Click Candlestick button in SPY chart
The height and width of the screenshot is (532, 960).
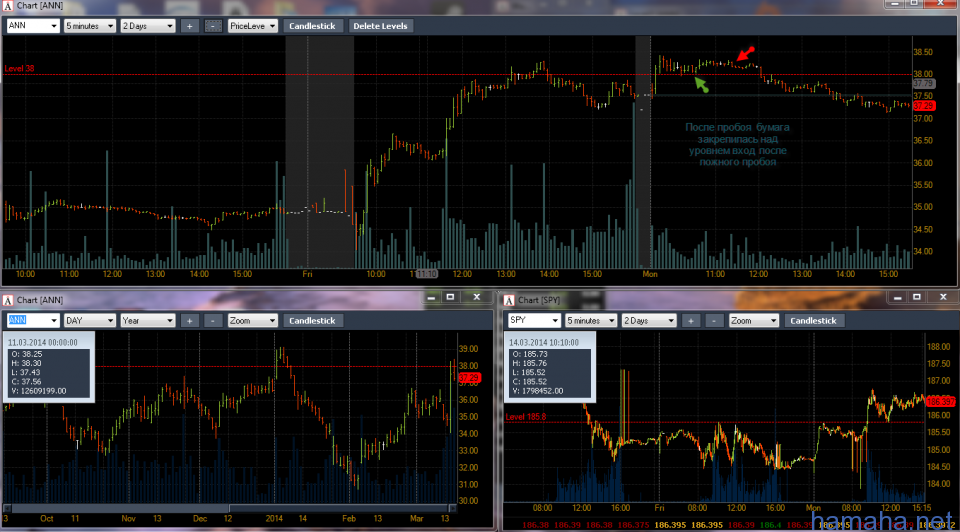(813, 320)
